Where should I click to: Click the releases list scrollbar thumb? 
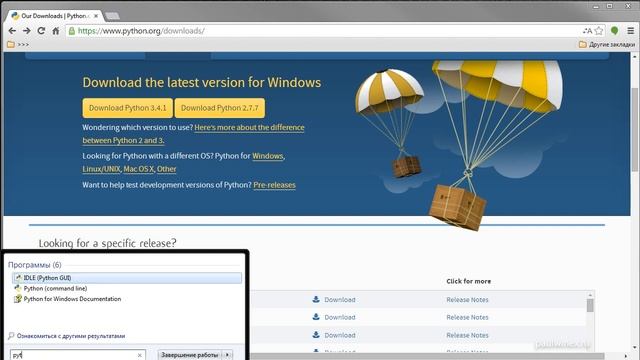[590, 305]
